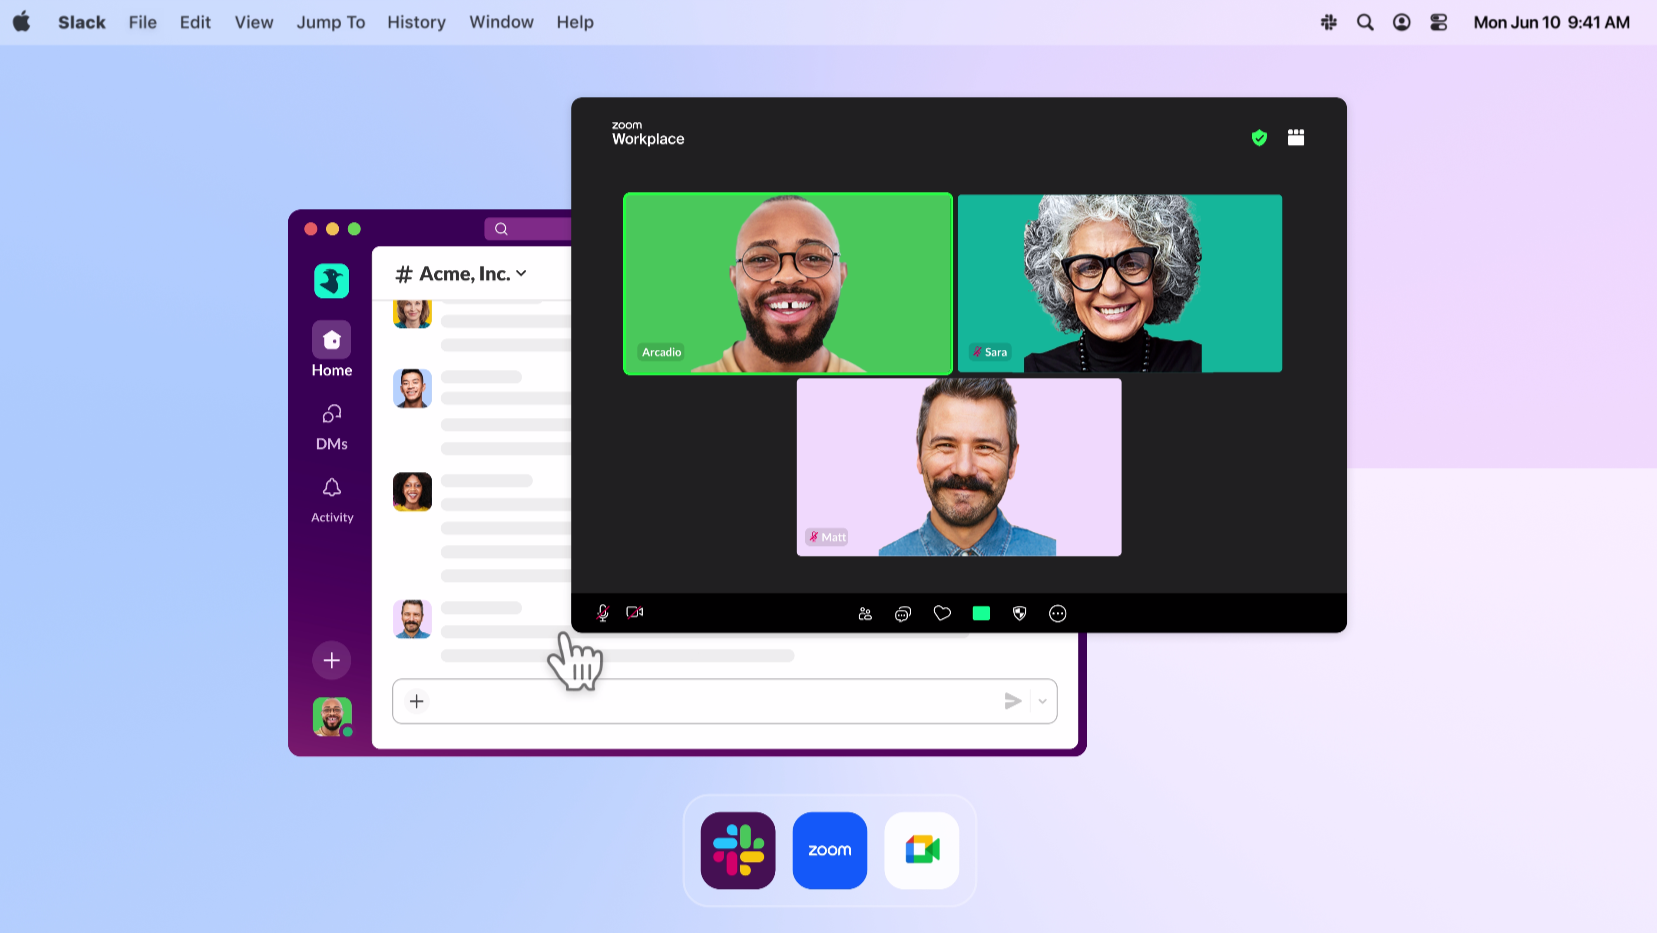
Task: Turn on the Zoom camera
Action: point(634,613)
